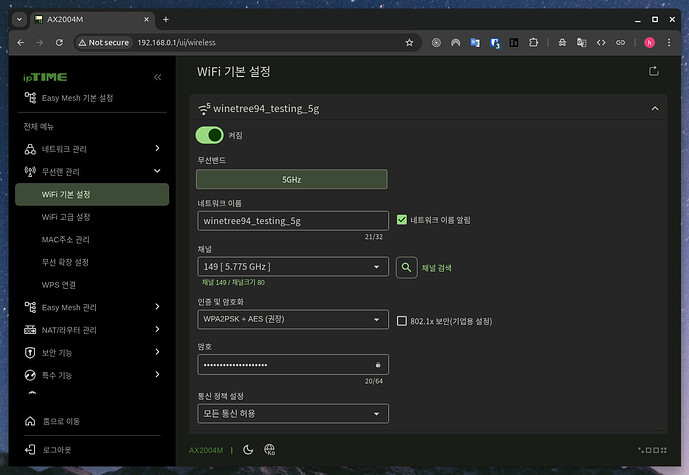
Task: Click the 암호 password field
Action: click(x=293, y=365)
